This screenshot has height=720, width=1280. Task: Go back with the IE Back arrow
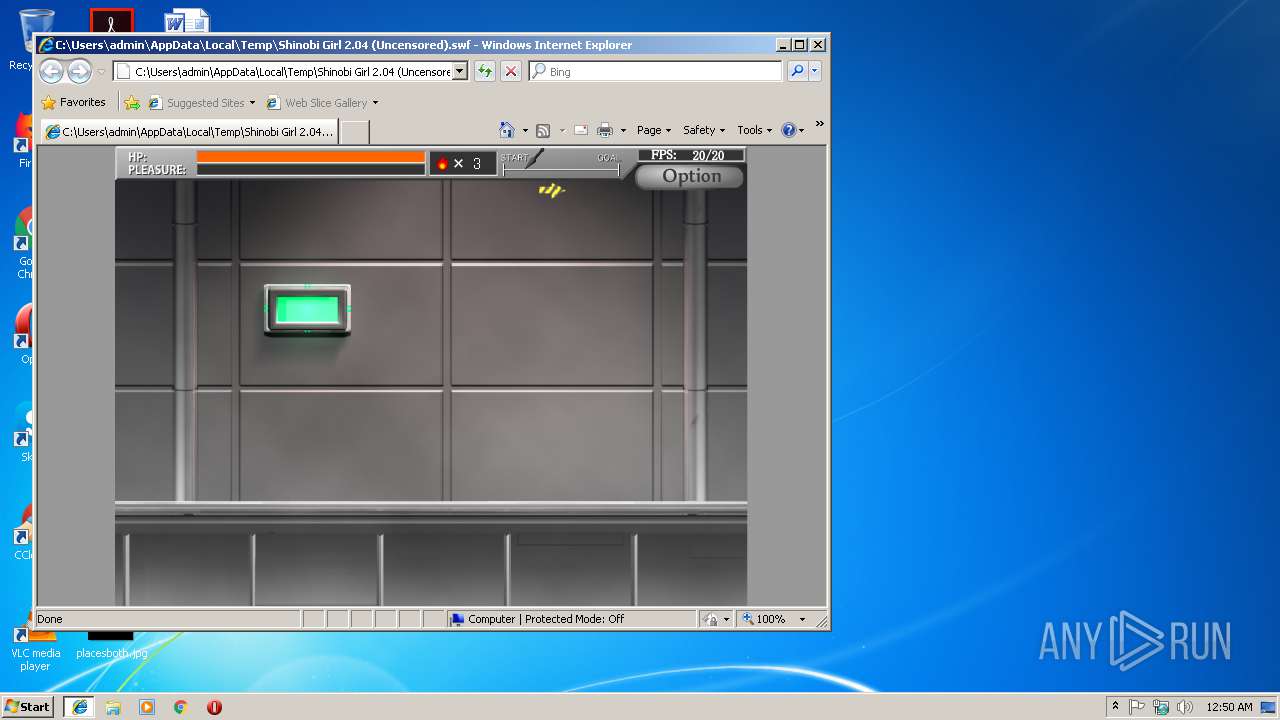[52, 71]
